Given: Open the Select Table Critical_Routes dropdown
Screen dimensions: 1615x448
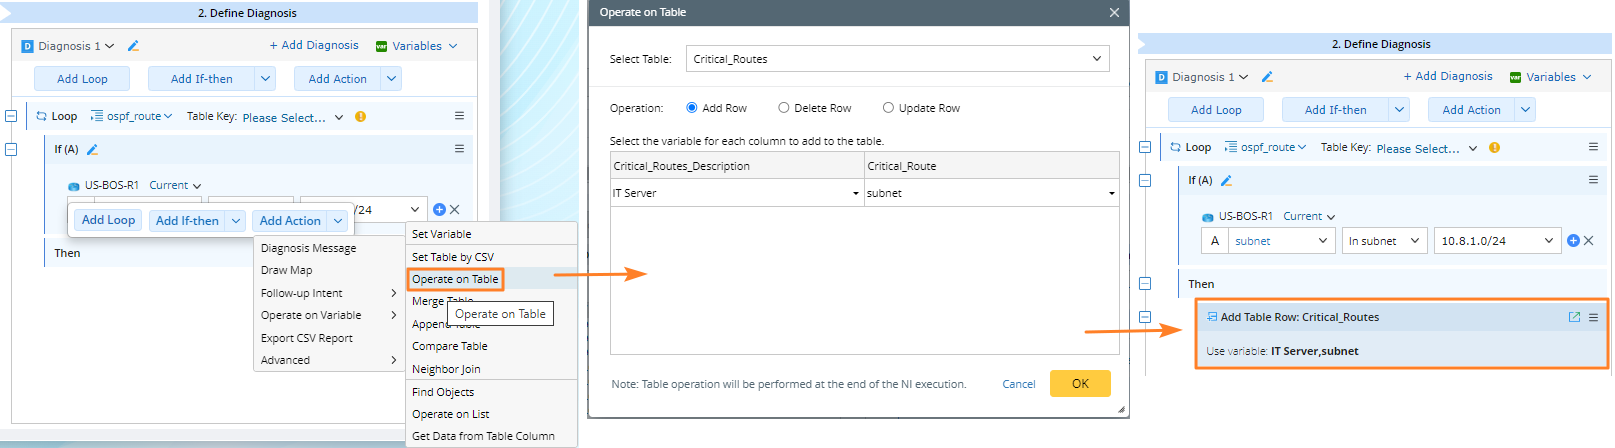Looking at the screenshot, I should (x=897, y=59).
